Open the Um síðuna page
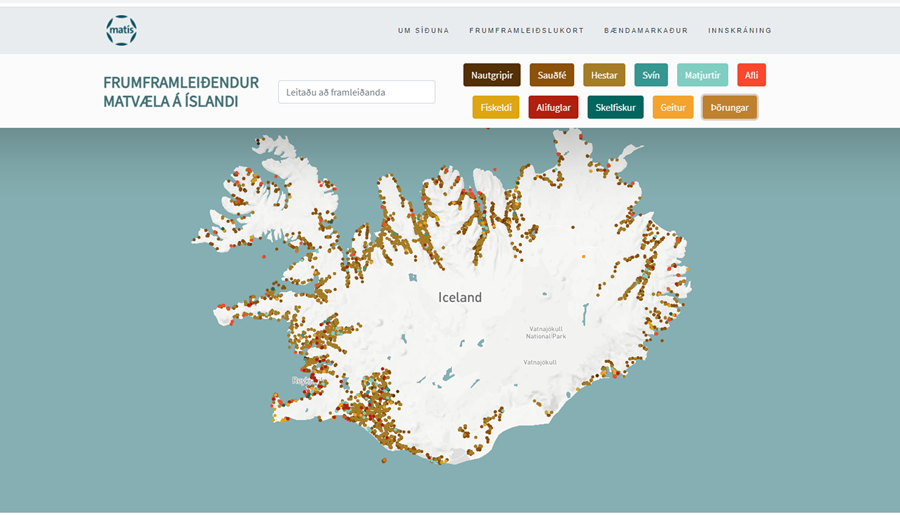This screenshot has width=900, height=515. [423, 31]
